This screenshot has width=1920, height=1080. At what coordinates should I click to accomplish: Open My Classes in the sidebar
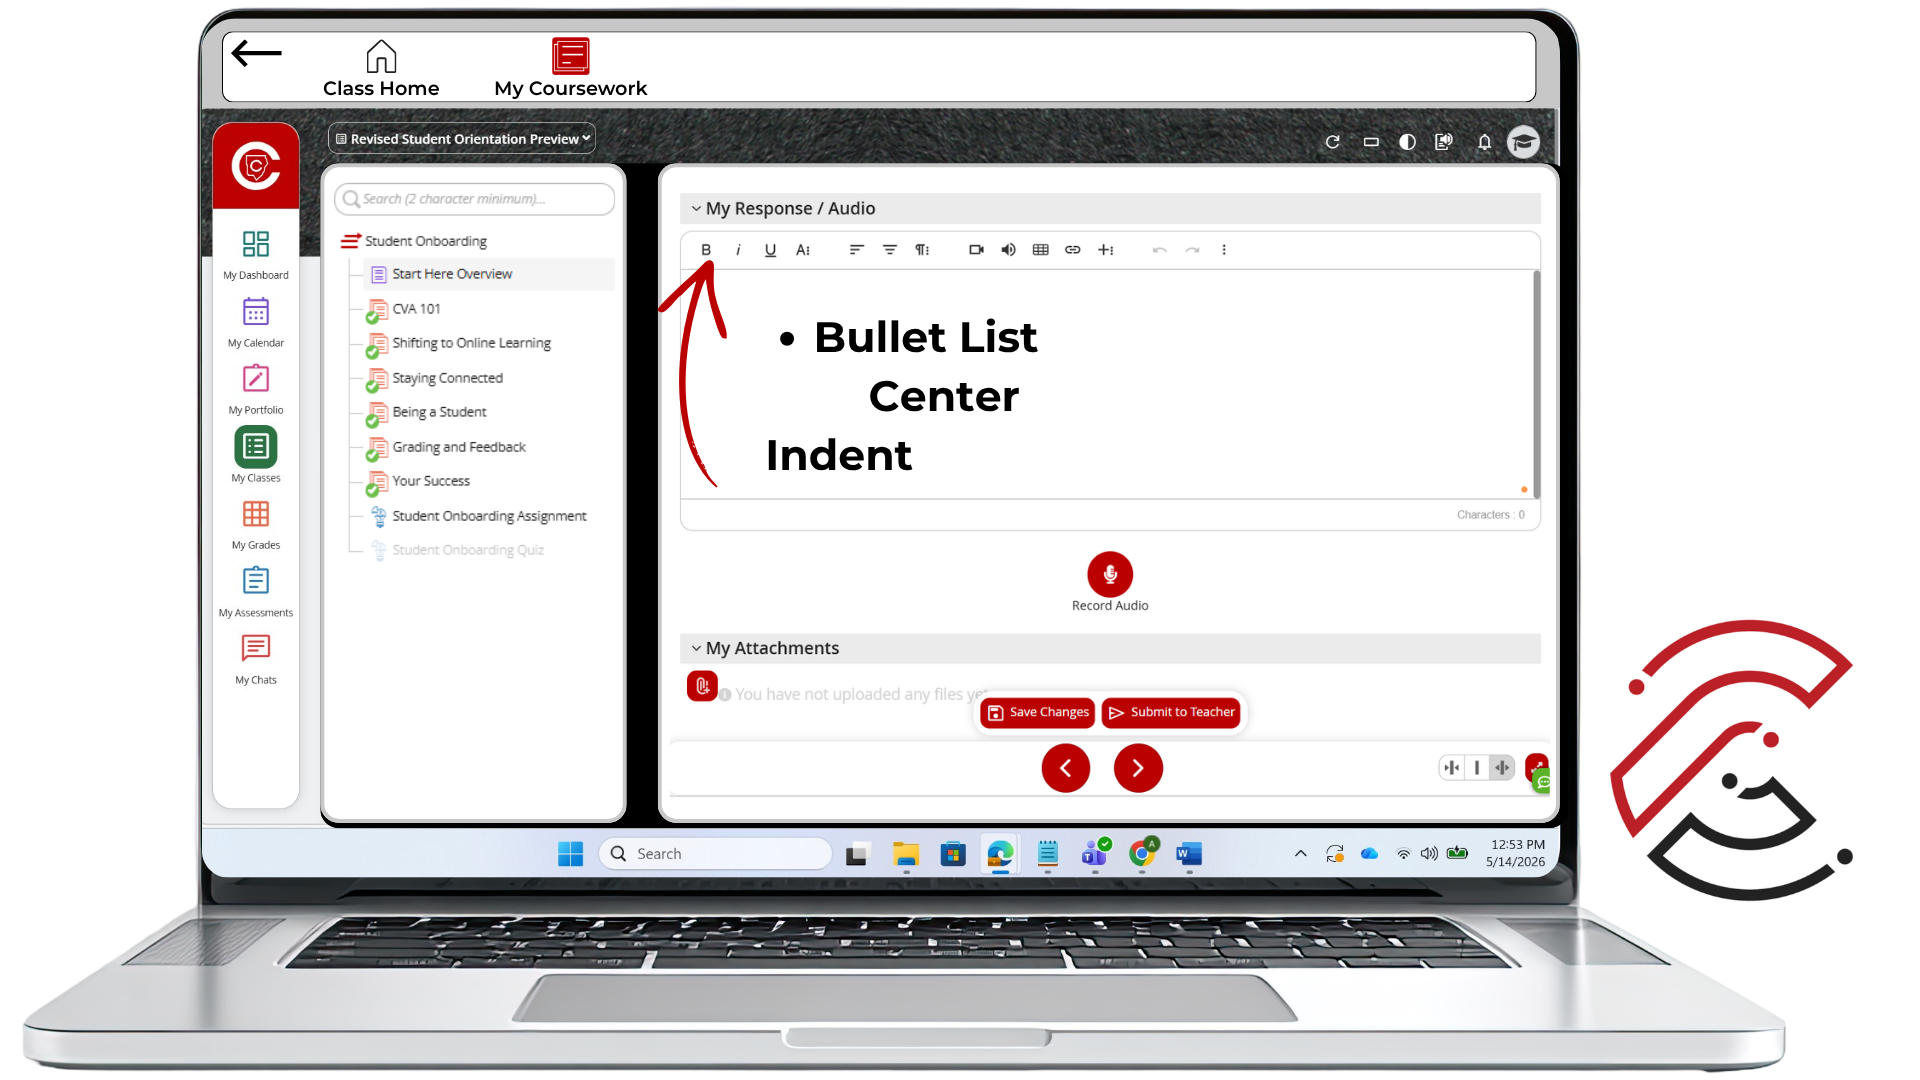[x=256, y=456]
